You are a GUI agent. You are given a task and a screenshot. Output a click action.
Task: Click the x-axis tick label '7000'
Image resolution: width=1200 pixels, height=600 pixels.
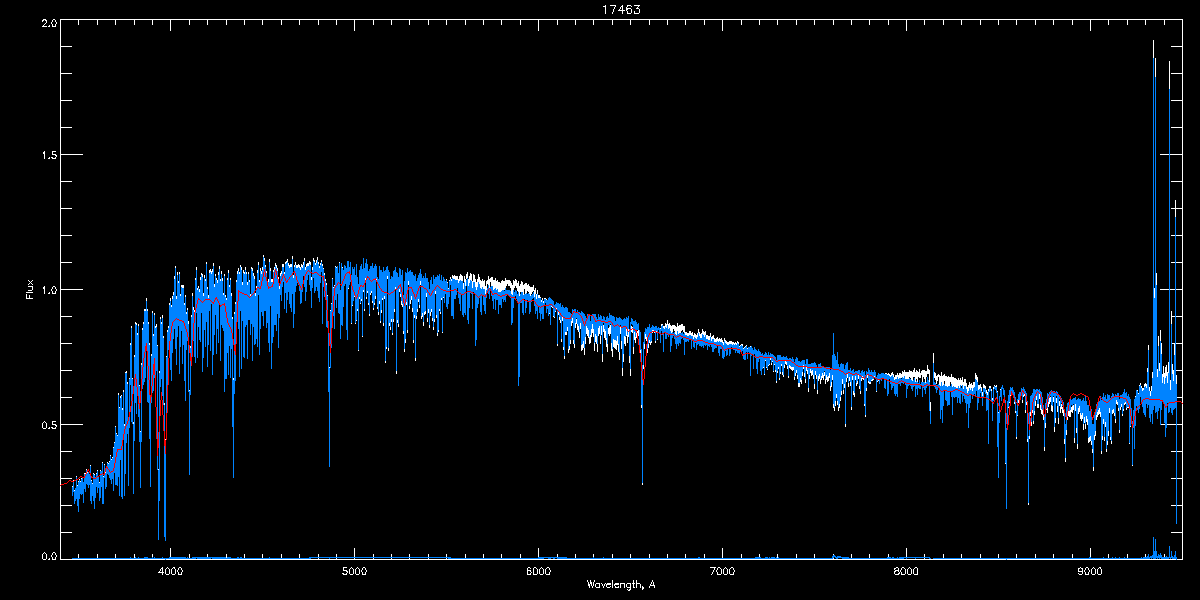point(723,572)
